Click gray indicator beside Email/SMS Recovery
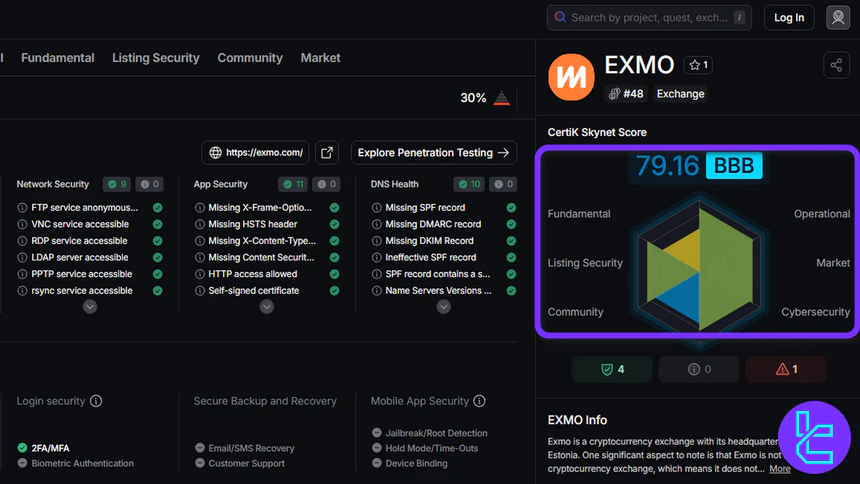The width and height of the screenshot is (860, 484). (200, 448)
